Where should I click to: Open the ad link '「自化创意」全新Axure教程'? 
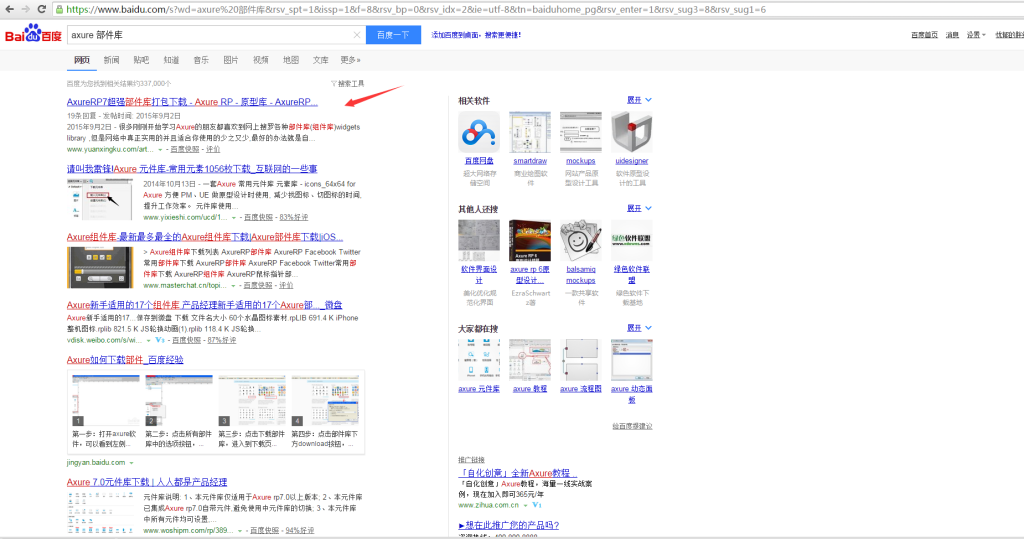tap(517, 473)
